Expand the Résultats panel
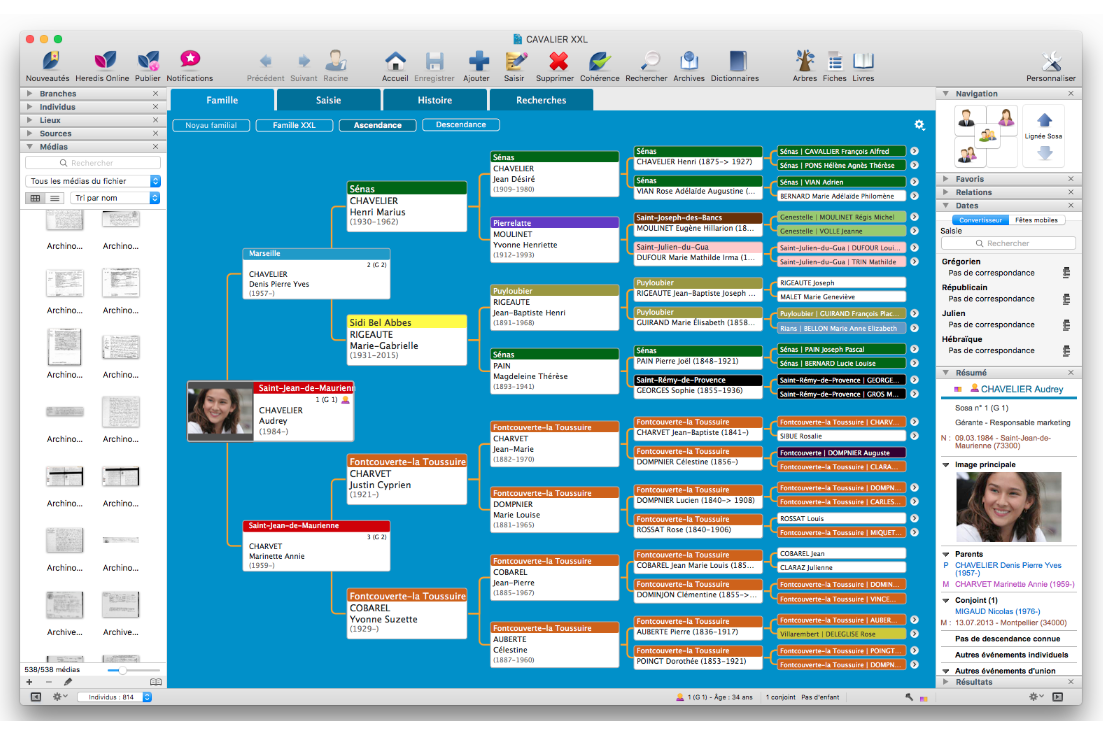This screenshot has height=735, width=1103. point(946,682)
